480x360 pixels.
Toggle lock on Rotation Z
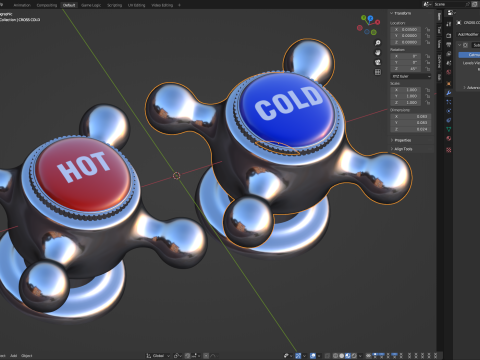[x=428, y=69]
